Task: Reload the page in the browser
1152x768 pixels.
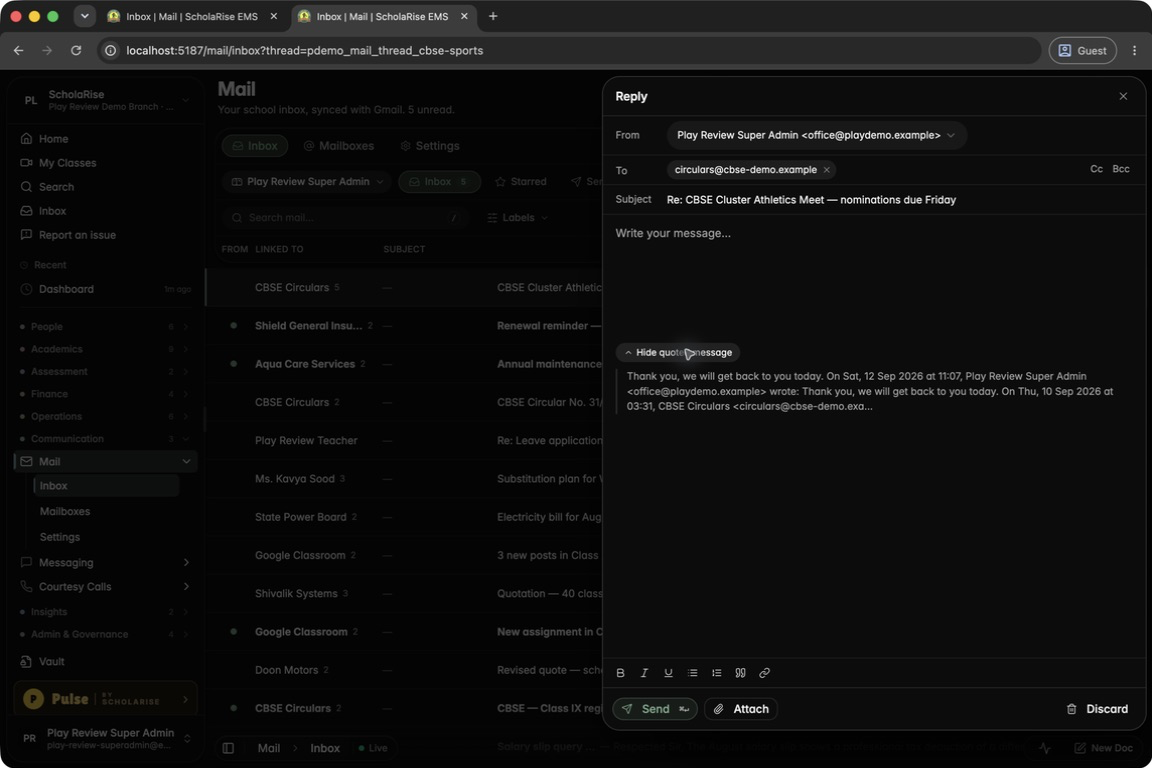Action: coord(76,51)
